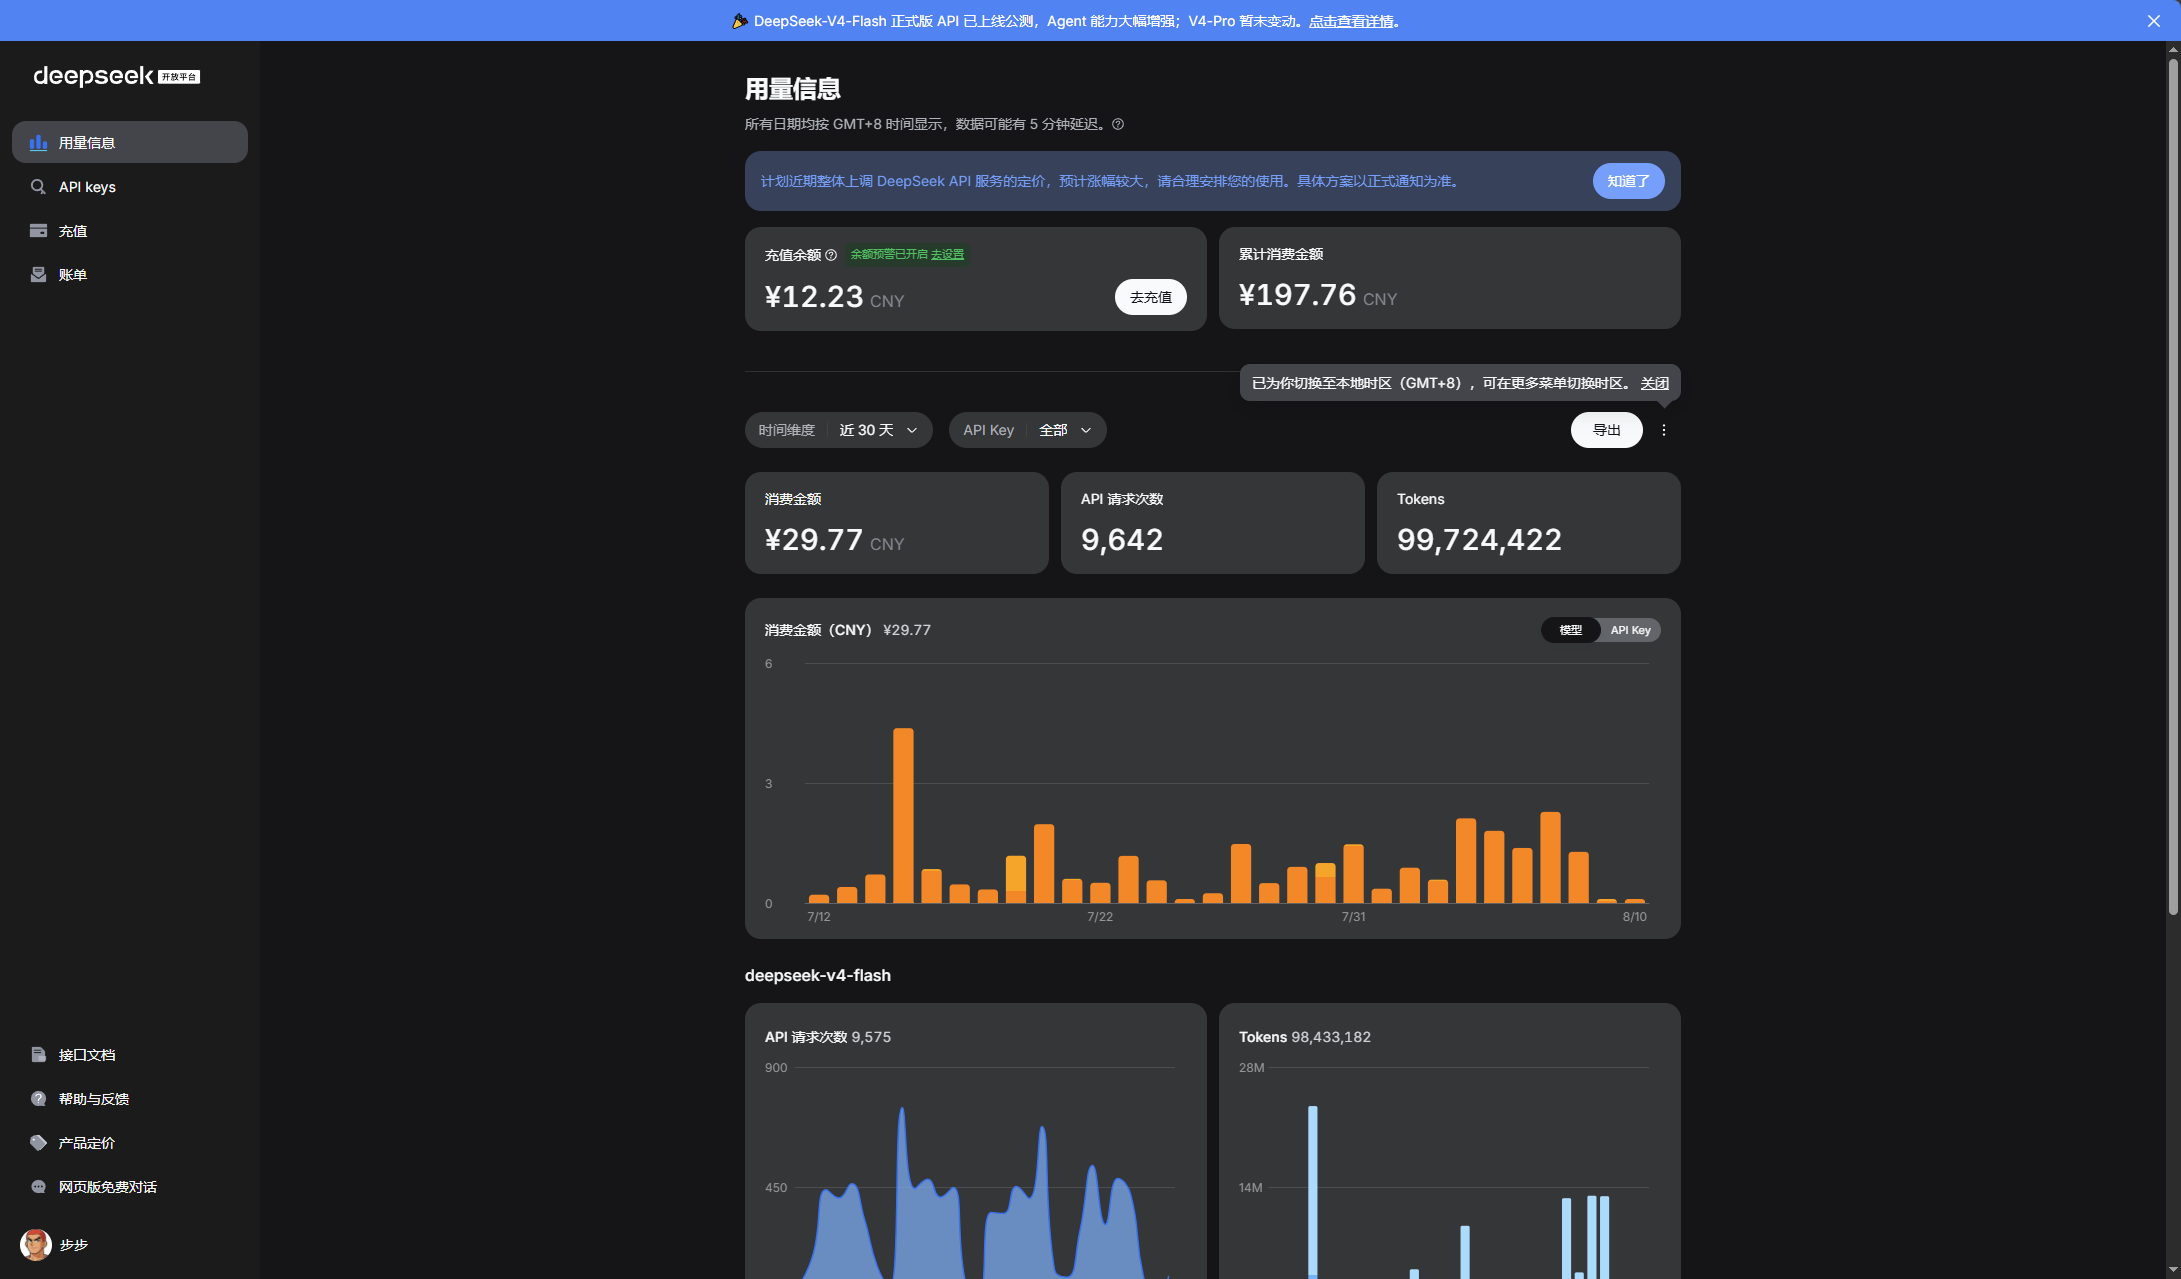Open the 用量信息 menu item
Image resolution: width=2181 pixels, height=1279 pixels.
click(130, 142)
